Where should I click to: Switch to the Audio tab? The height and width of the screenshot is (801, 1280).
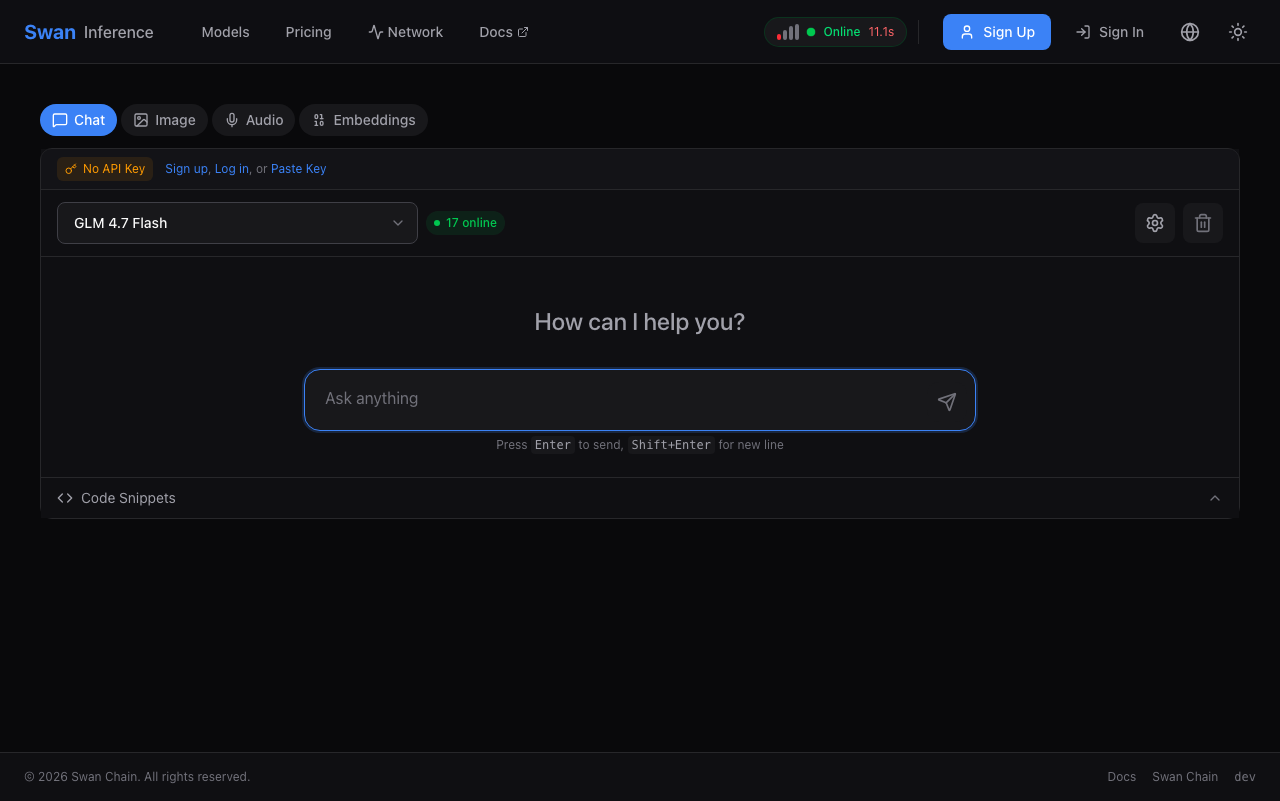[253, 120]
